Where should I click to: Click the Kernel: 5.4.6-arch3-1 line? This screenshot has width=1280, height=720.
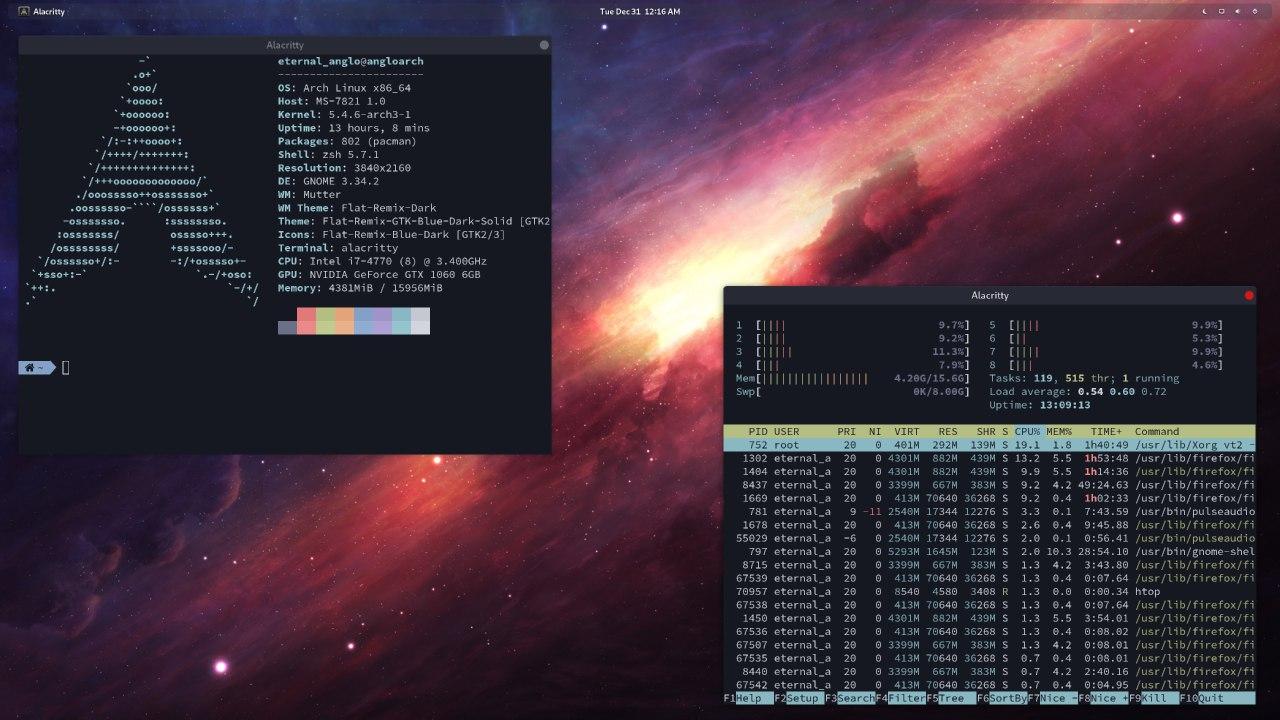tap(344, 115)
